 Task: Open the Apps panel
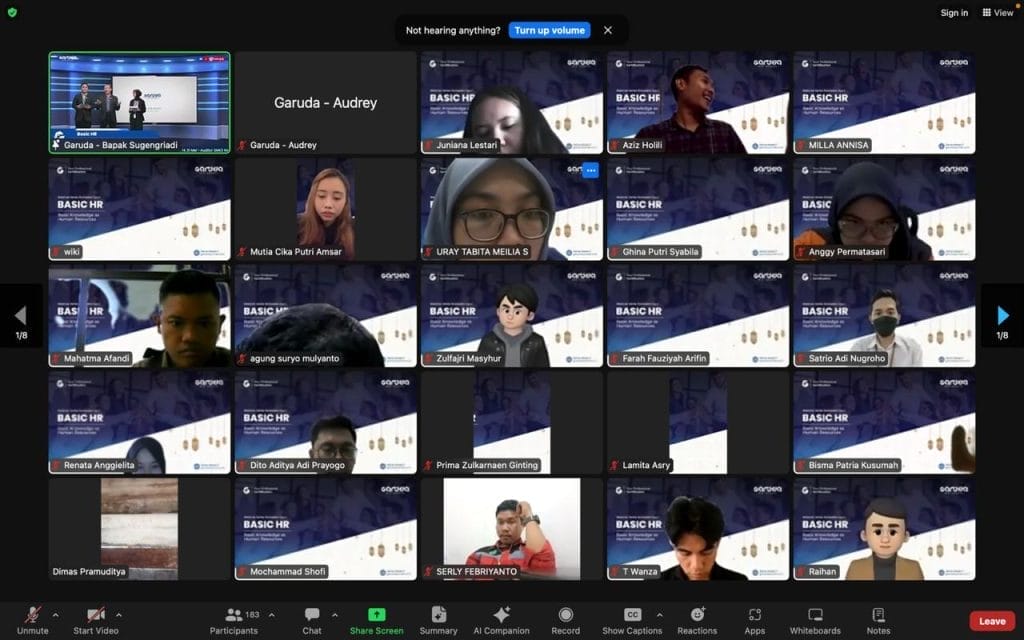[x=754, y=615]
